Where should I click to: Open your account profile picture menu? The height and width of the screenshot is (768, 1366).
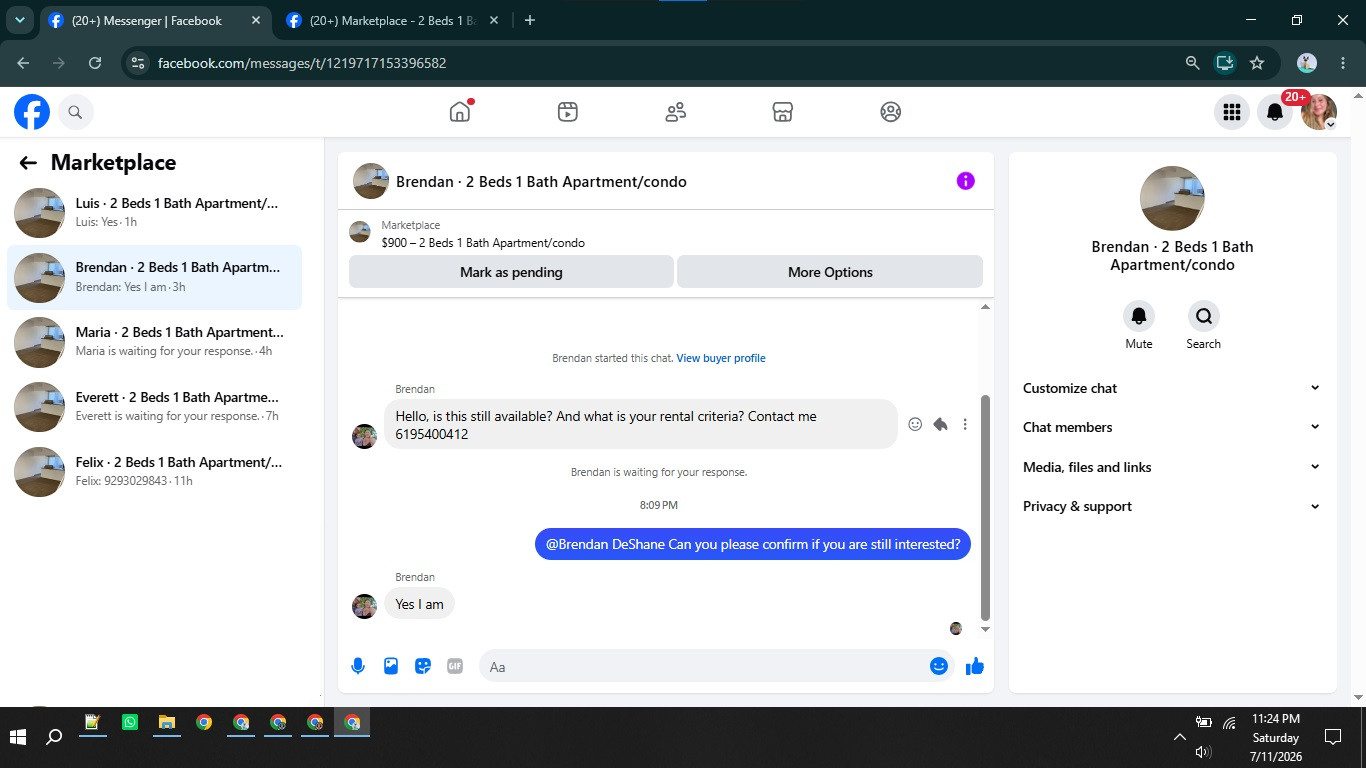(x=1319, y=112)
